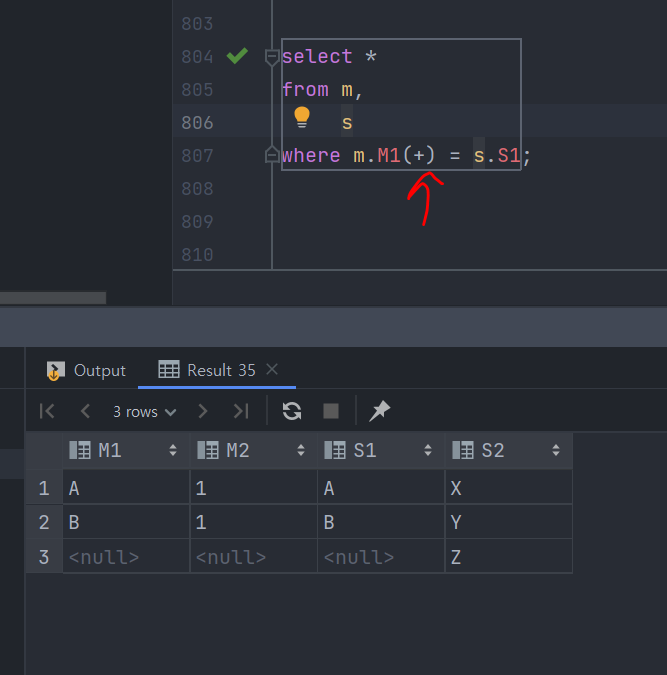Click s.S1 column reference in where clause
This screenshot has height=675, width=667.
point(497,155)
